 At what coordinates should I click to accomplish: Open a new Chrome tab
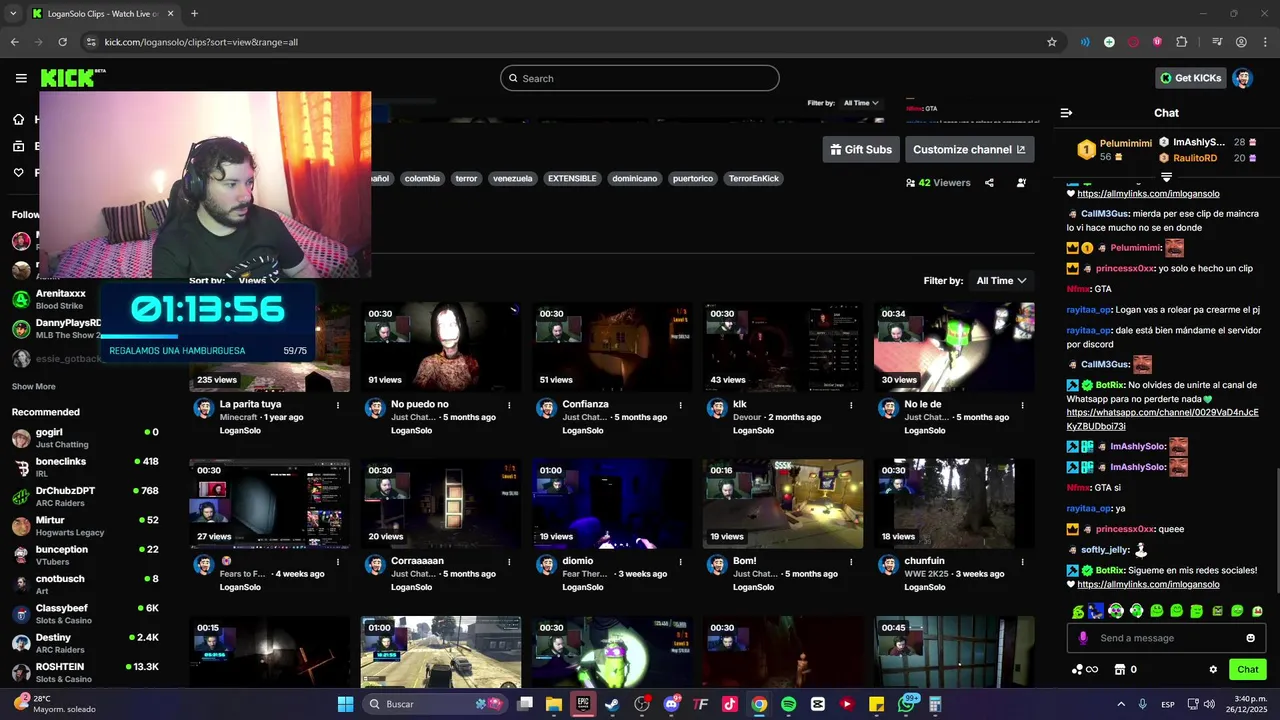coord(194,13)
